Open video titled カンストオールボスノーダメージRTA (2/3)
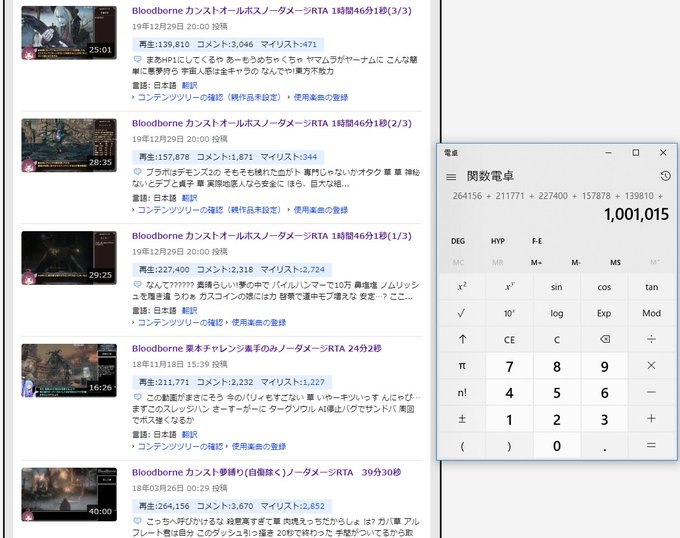Viewport: 680px width, 538px height. coord(272,124)
